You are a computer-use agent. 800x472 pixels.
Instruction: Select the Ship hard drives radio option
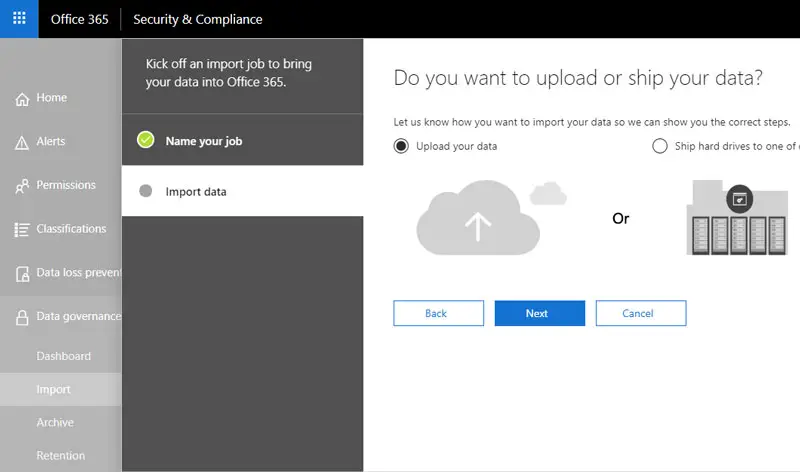click(659, 146)
